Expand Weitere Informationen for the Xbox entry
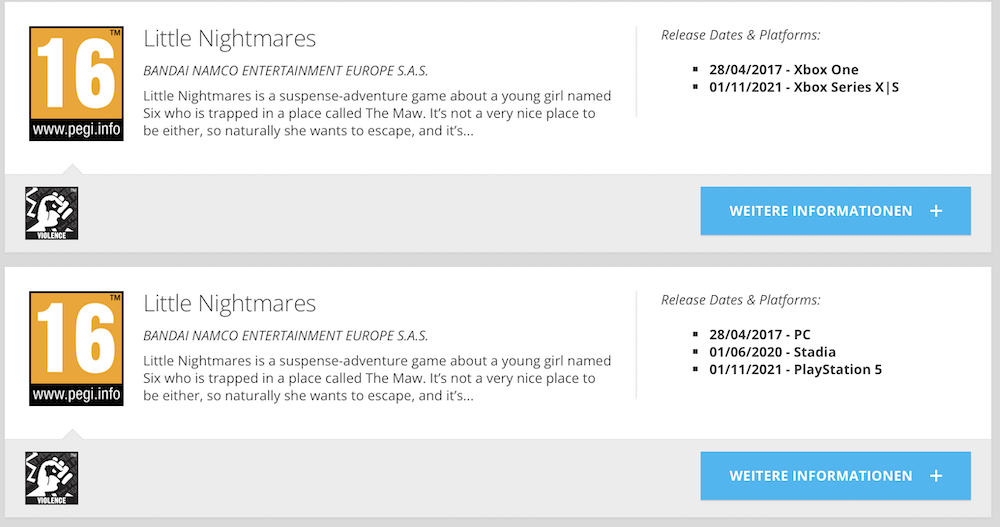Screen dimensions: 1000x527 point(835,211)
